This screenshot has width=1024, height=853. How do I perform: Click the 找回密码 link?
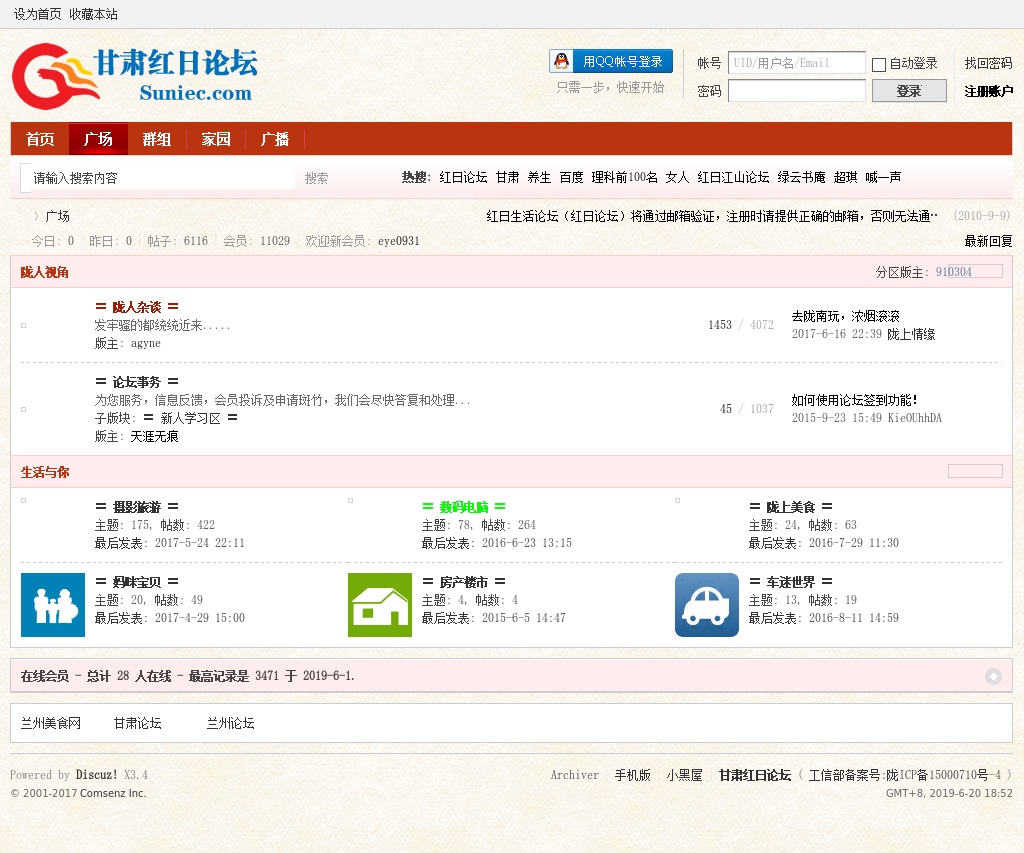point(988,63)
